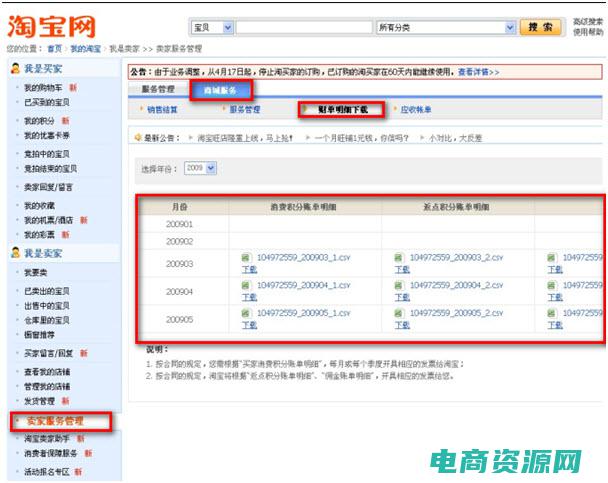The width and height of the screenshot is (608, 483).
Task: Open 管理我的店铺 in sidebar
Action: click(x=47, y=386)
